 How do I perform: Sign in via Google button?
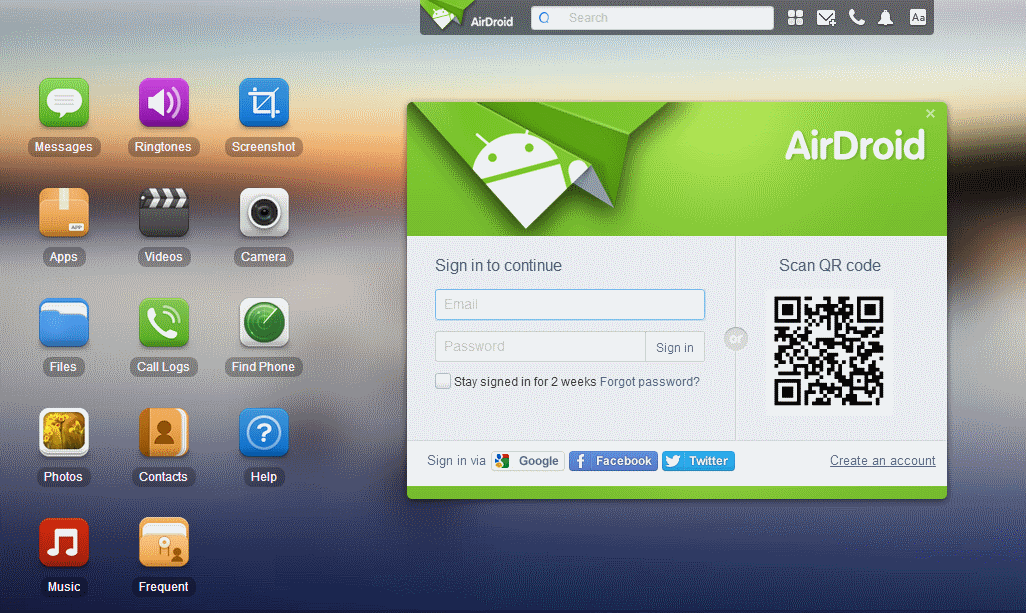[528, 461]
